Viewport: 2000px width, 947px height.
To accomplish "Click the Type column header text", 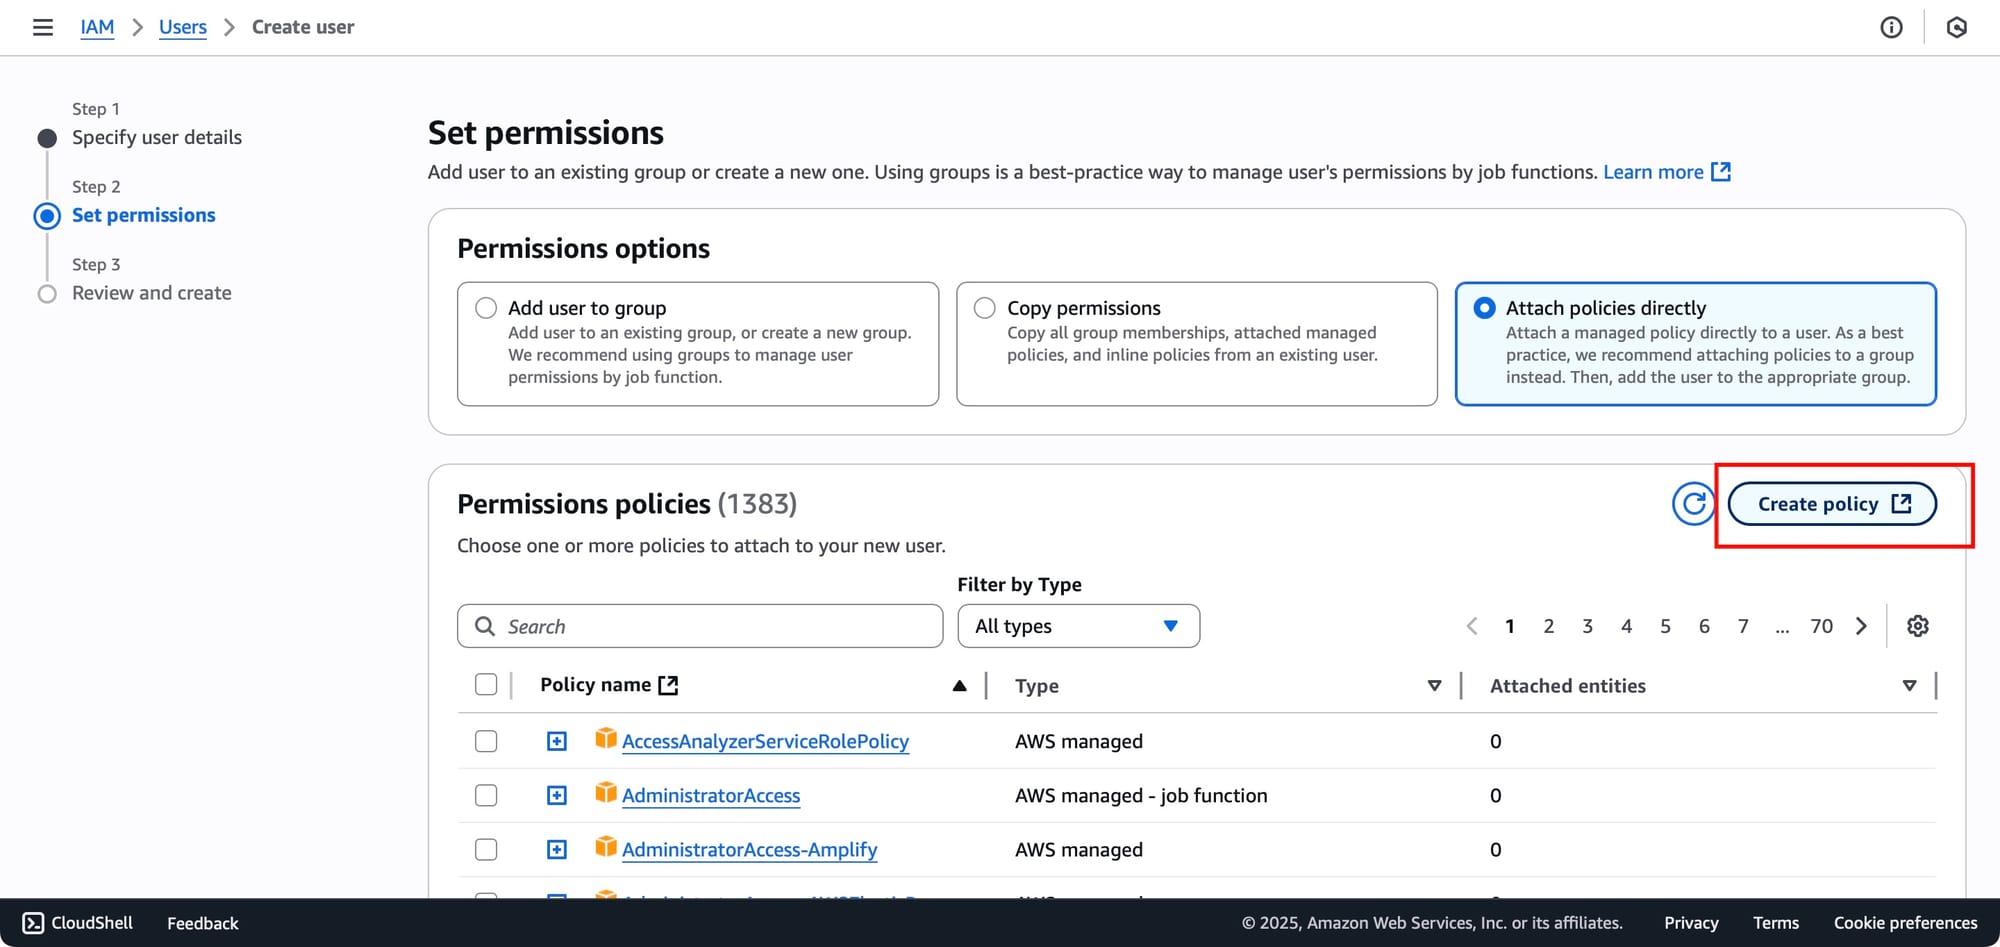I will pos(1037,686).
